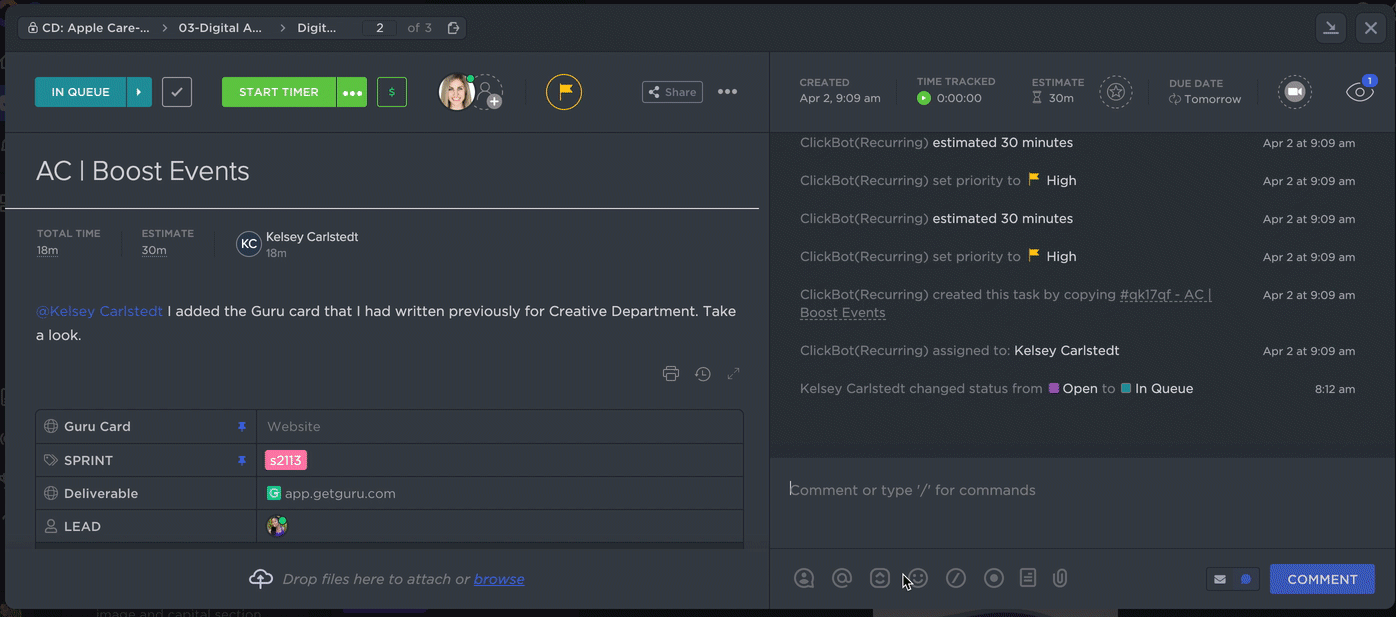This screenshot has width=1396, height=617.
Task: Toggle email notification option beside Comment button
Action: 1220,579
